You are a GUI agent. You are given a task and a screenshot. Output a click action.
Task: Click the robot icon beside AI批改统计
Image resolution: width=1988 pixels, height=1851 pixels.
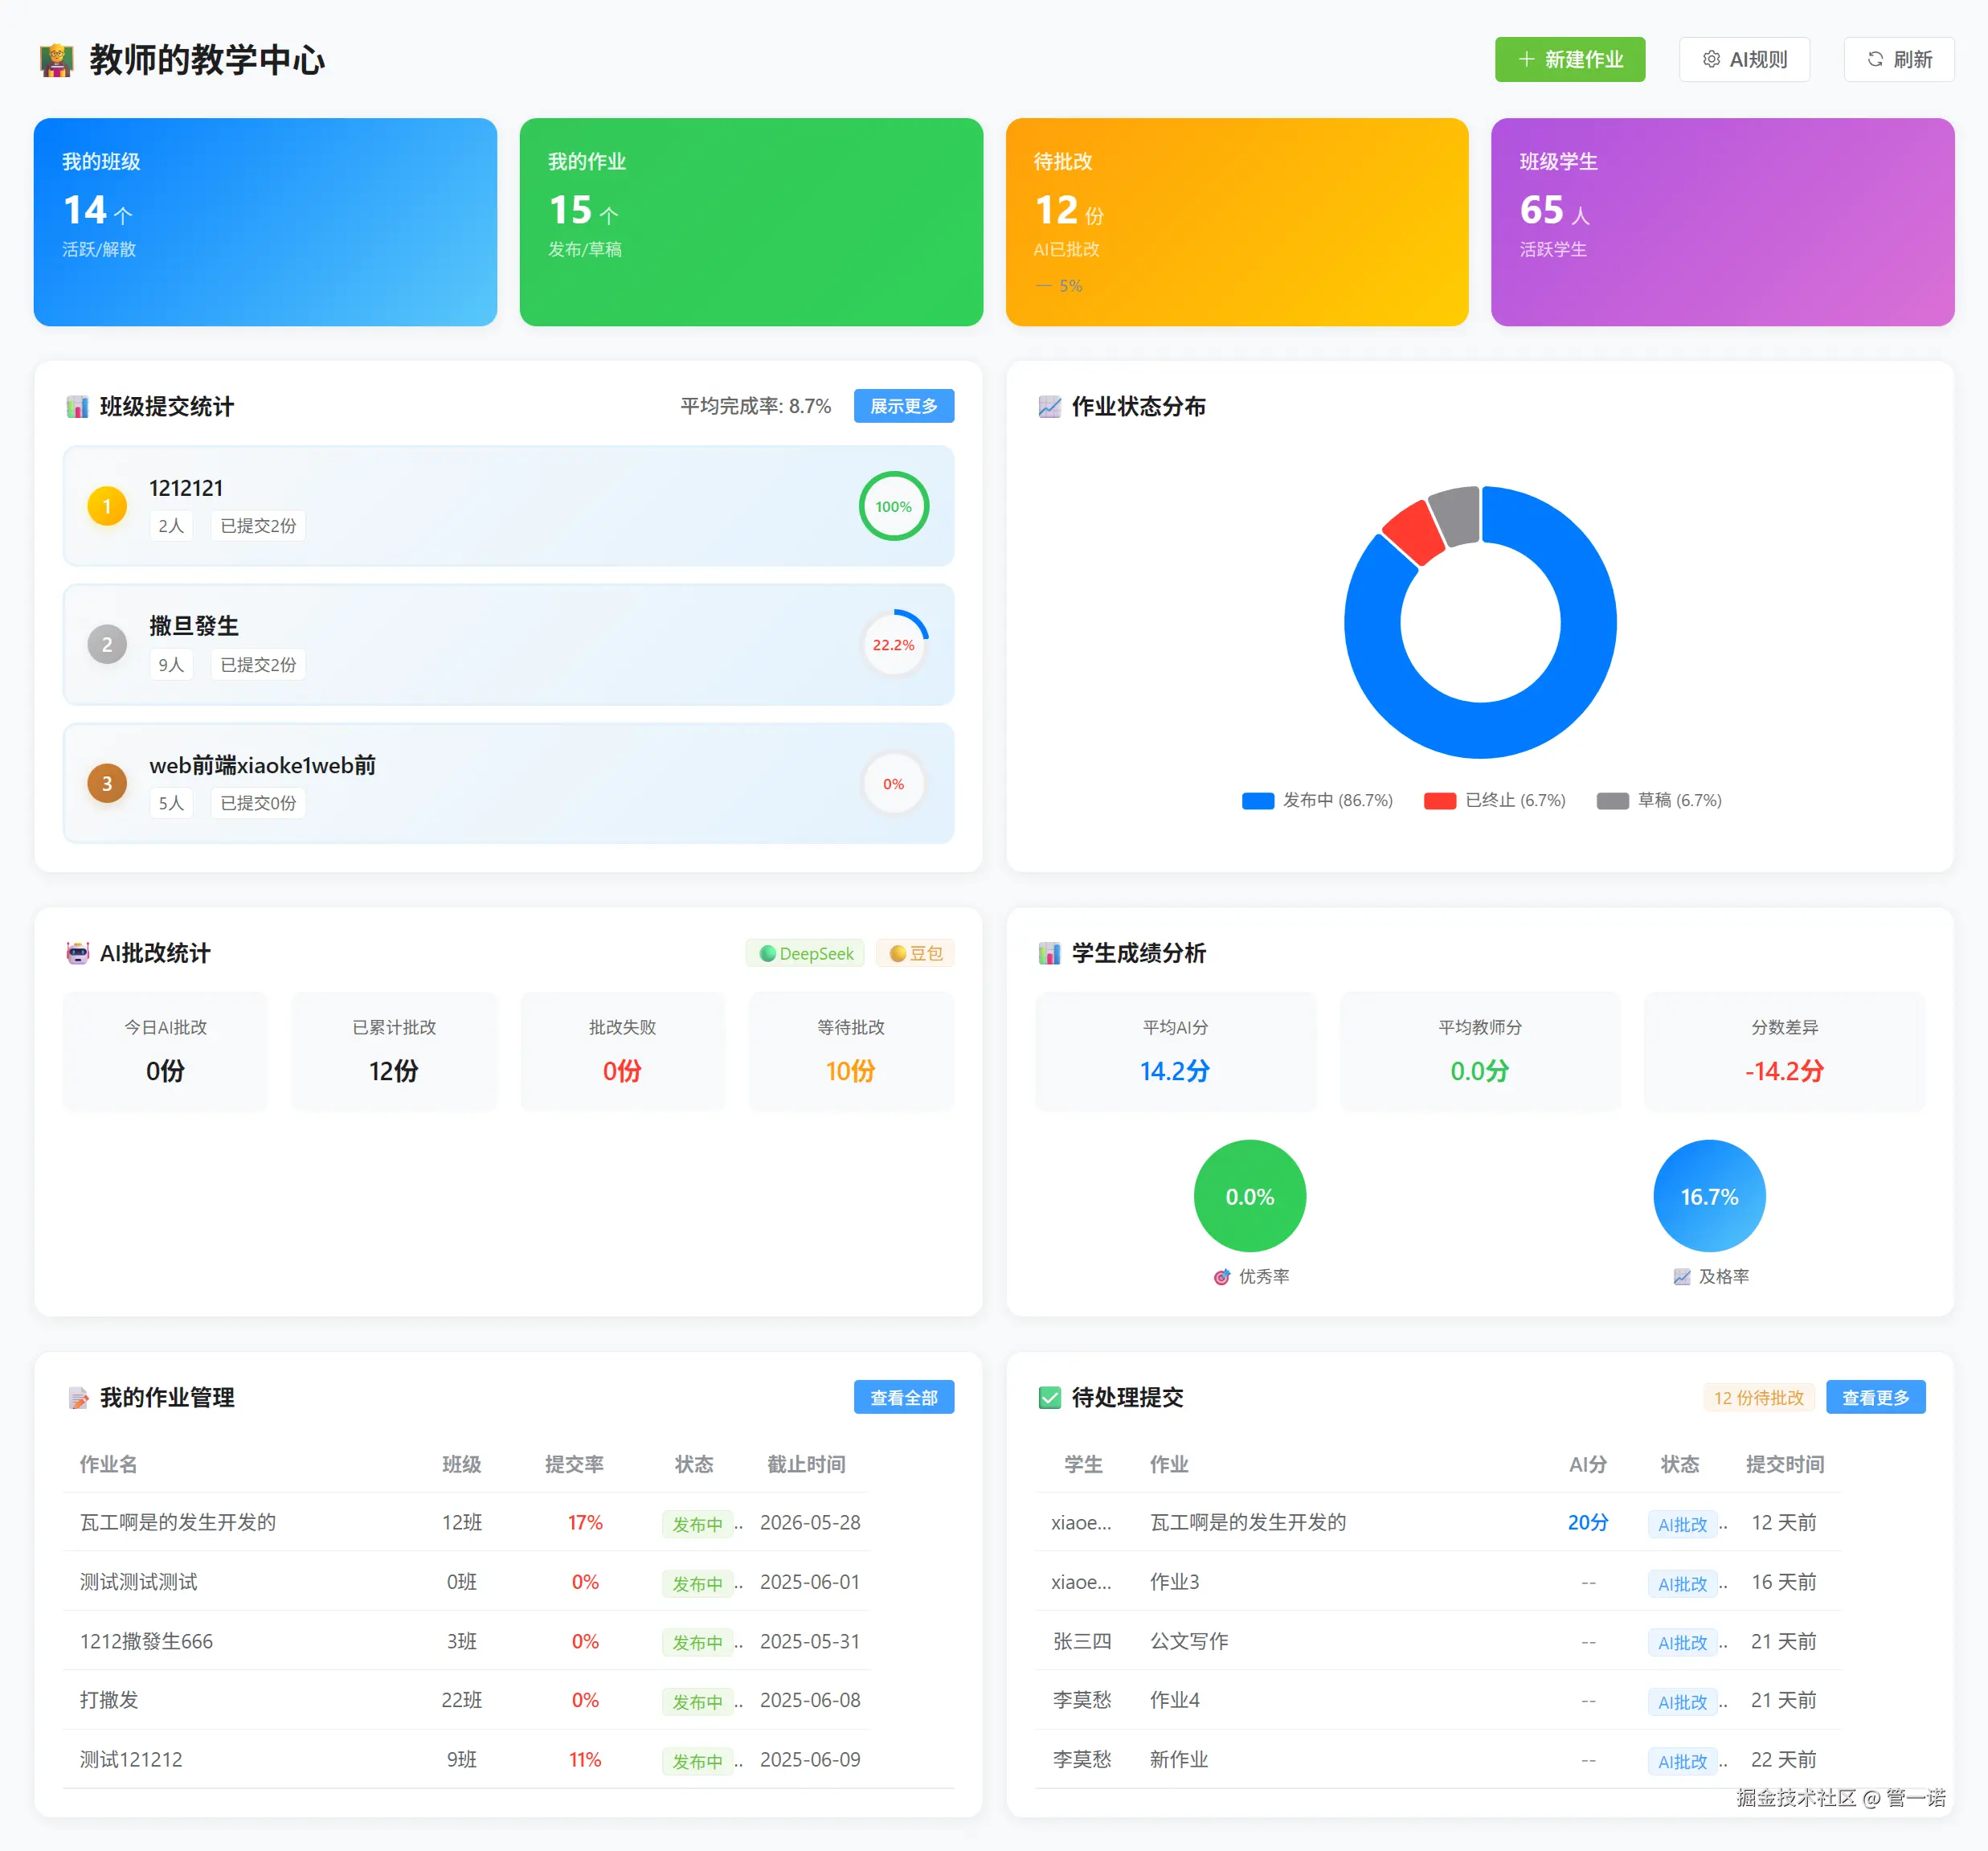tap(77, 953)
